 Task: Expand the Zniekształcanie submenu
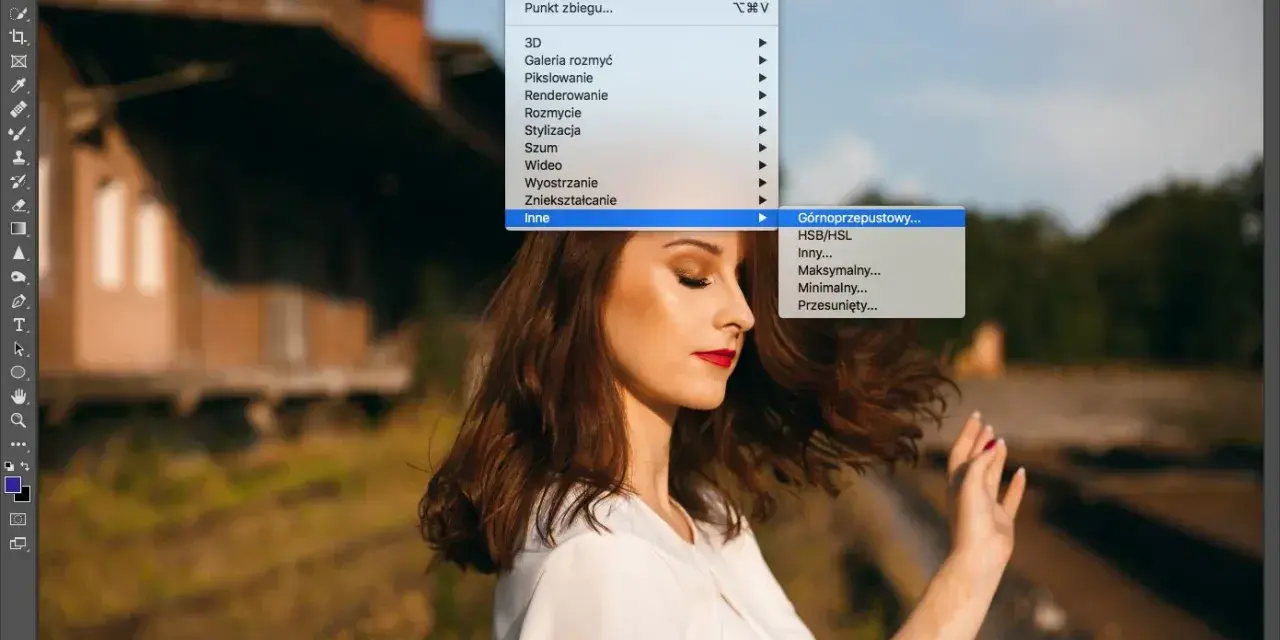(x=642, y=200)
